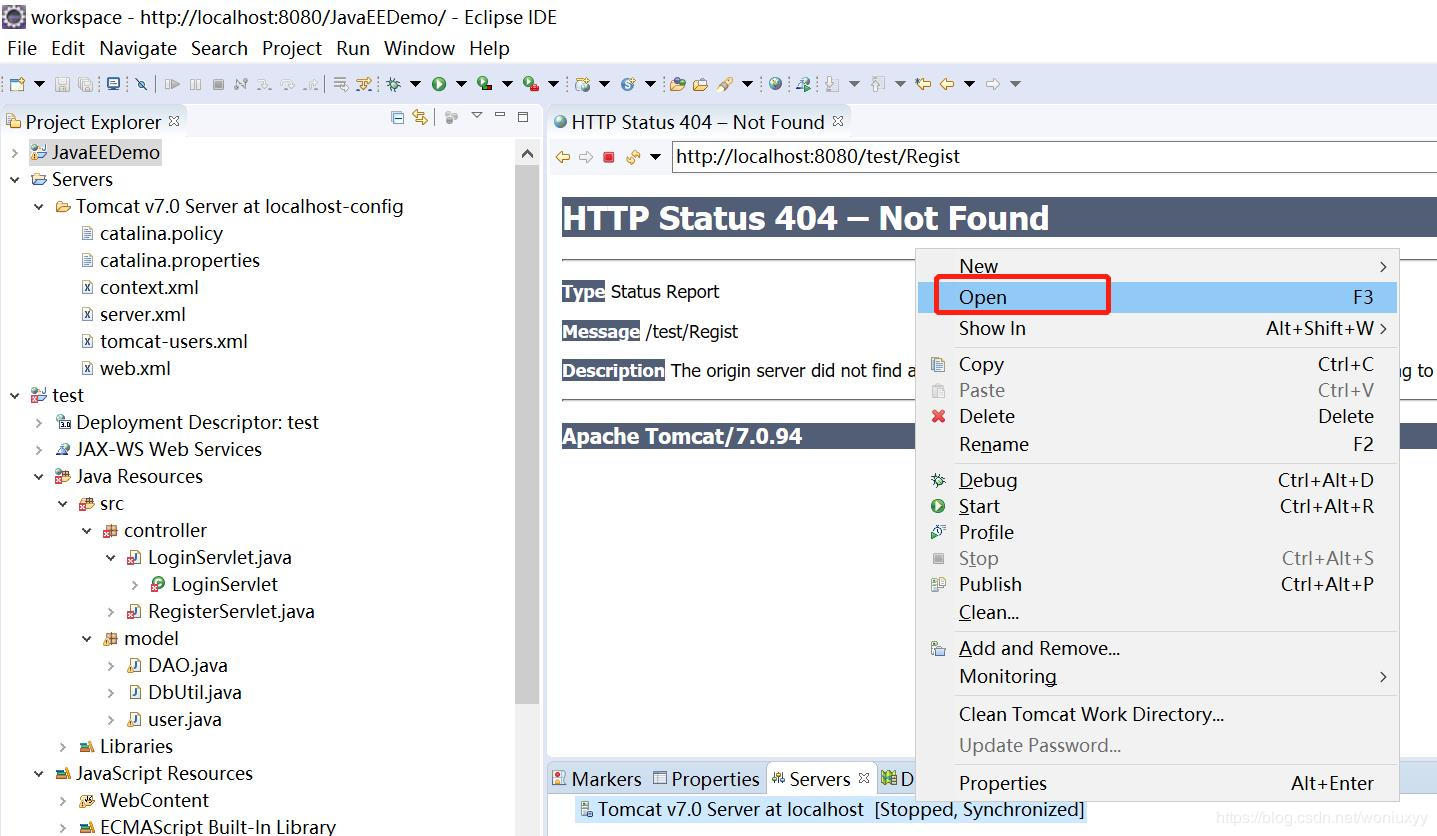The image size is (1437, 836).
Task: Click the Last Edit Location icon
Action: 923,84
